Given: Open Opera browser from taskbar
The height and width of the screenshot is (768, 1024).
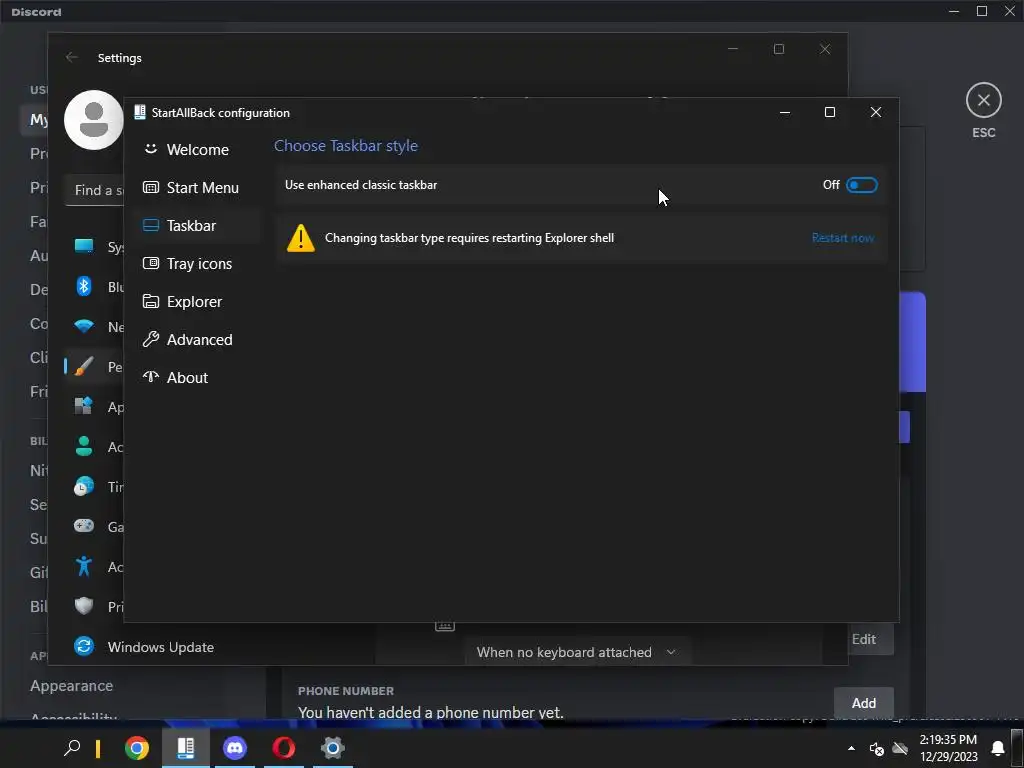Looking at the screenshot, I should pyautogui.click(x=283, y=748).
